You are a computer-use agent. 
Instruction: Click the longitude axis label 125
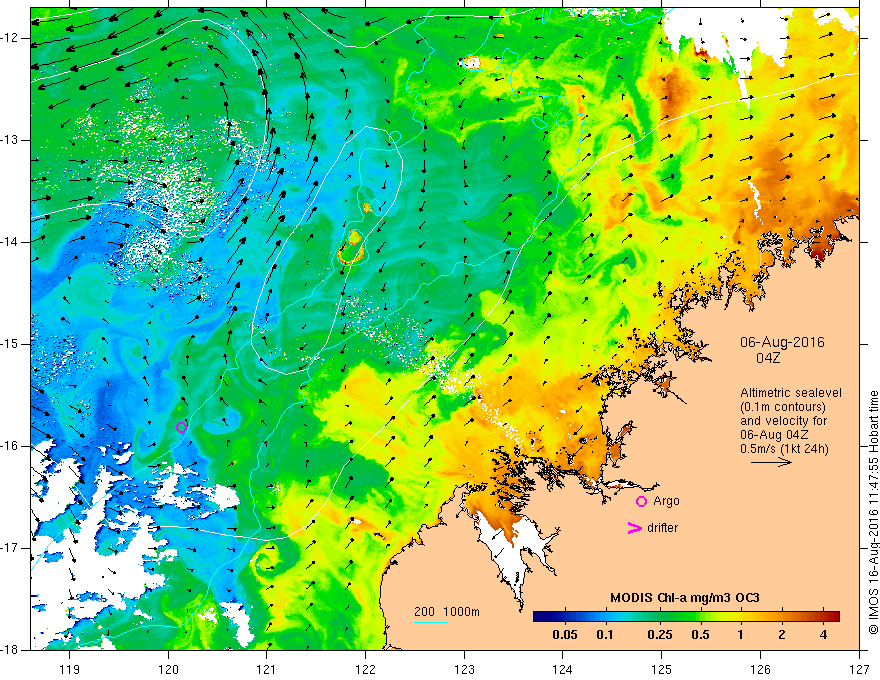tap(662, 669)
